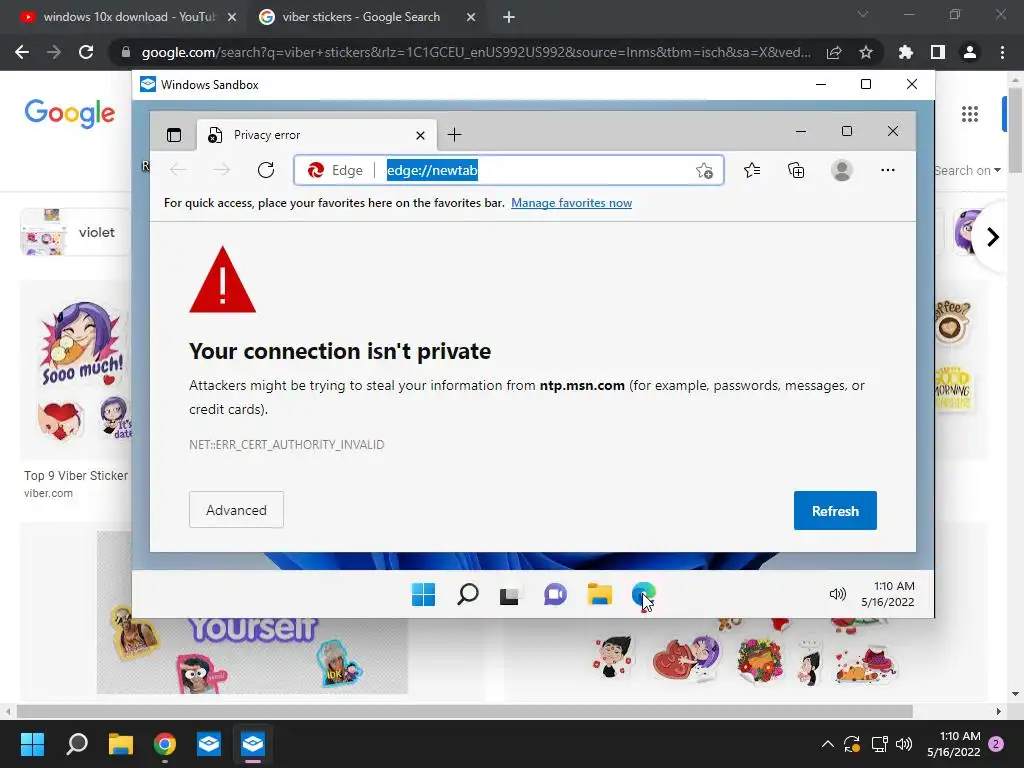Open Sandbox Start menu icon
The image size is (1024, 768).
click(x=423, y=595)
